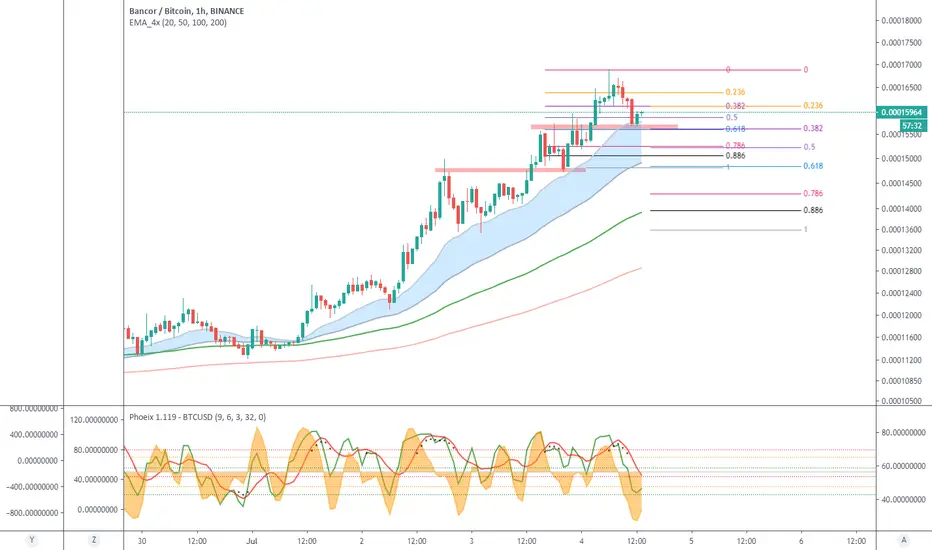Select the far-right pink 0.786 Fibonacci label
Image resolution: width=932 pixels, height=550 pixels.
point(813,193)
